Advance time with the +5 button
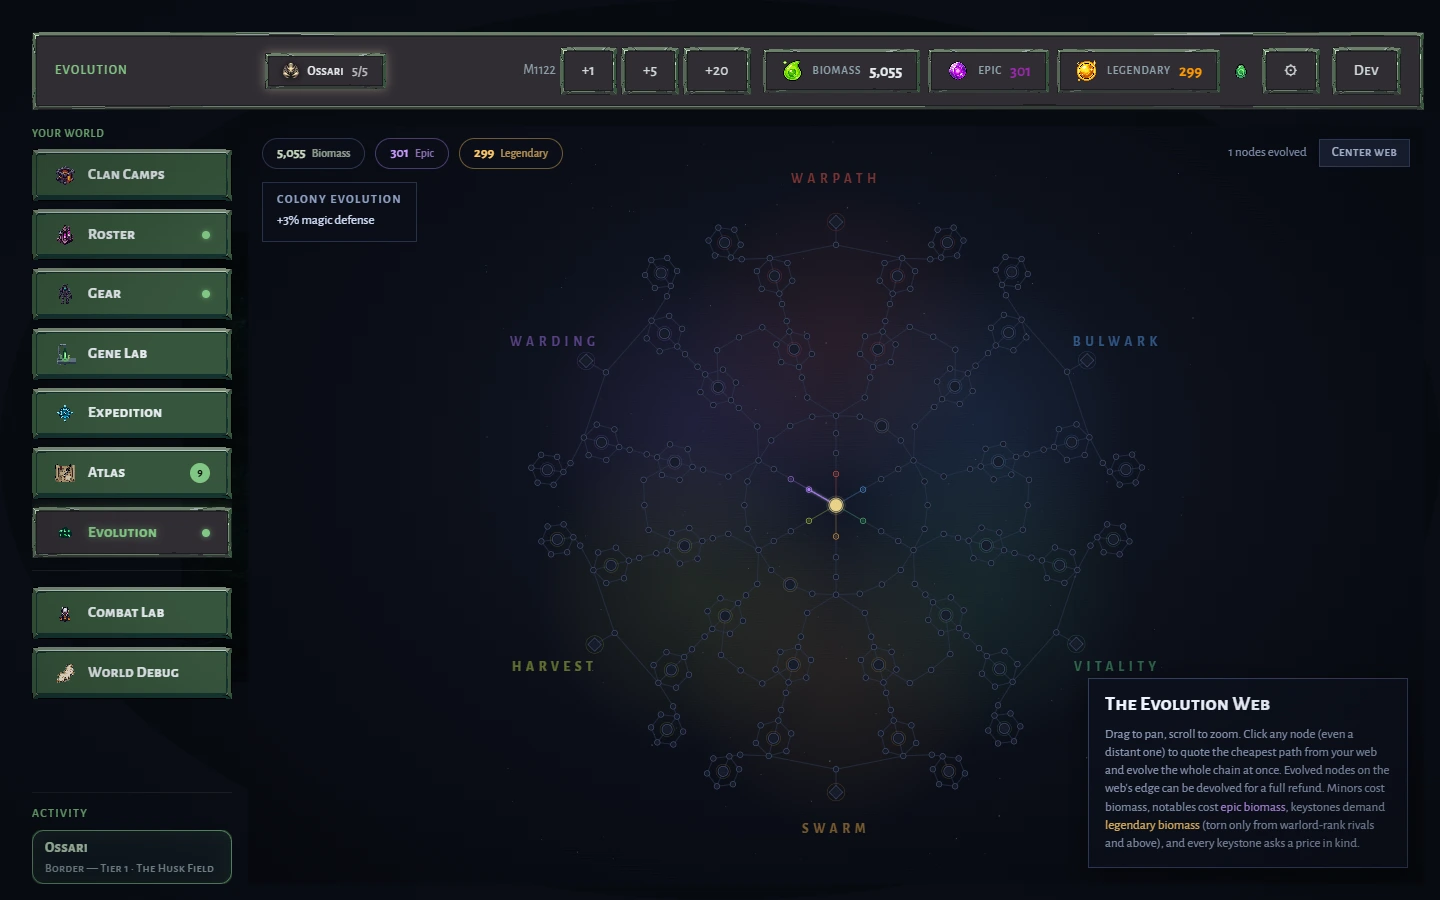1440x900 pixels. tap(650, 71)
